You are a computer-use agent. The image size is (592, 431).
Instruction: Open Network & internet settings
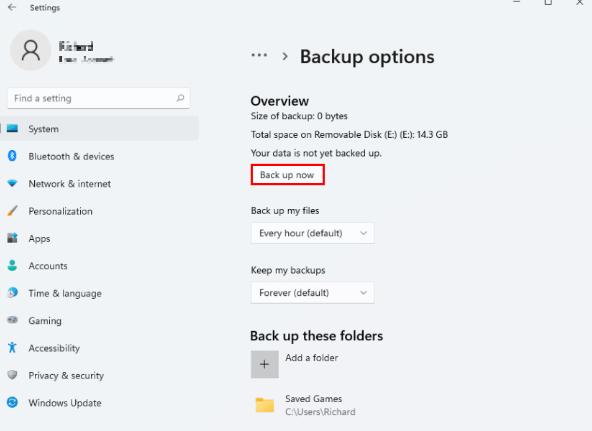click(99, 184)
